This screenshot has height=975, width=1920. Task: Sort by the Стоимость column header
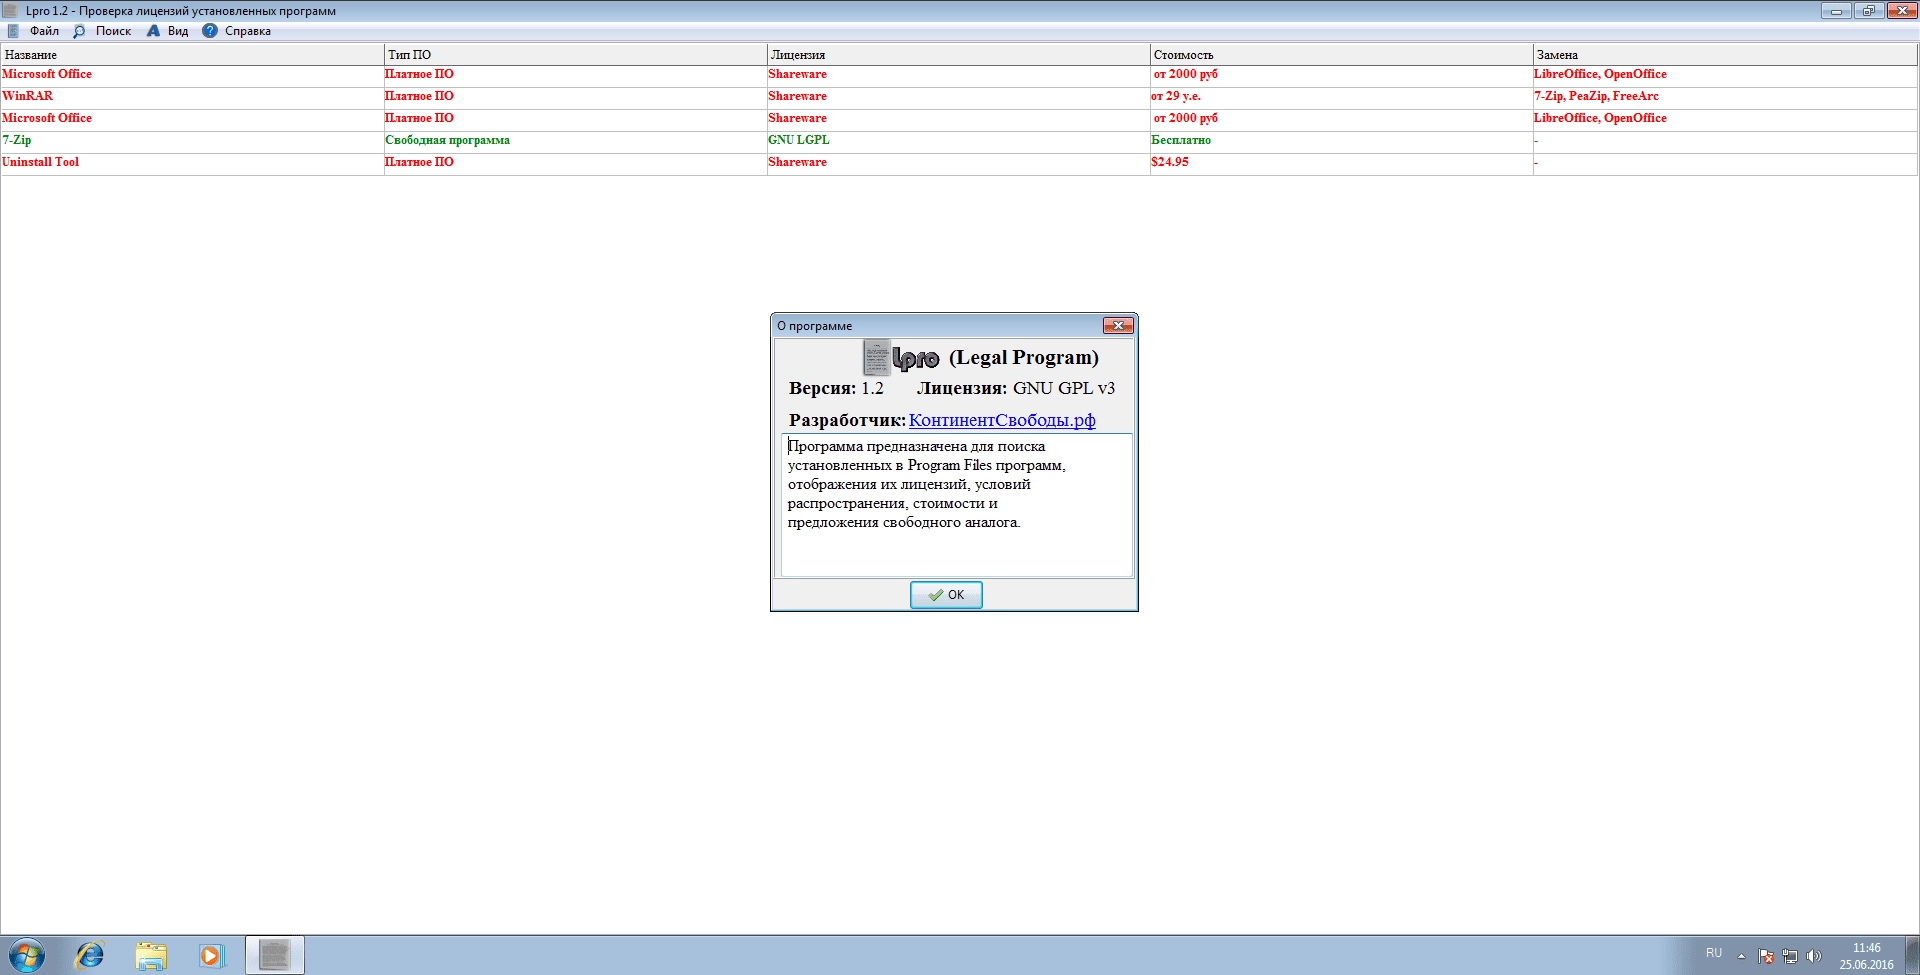point(1341,55)
